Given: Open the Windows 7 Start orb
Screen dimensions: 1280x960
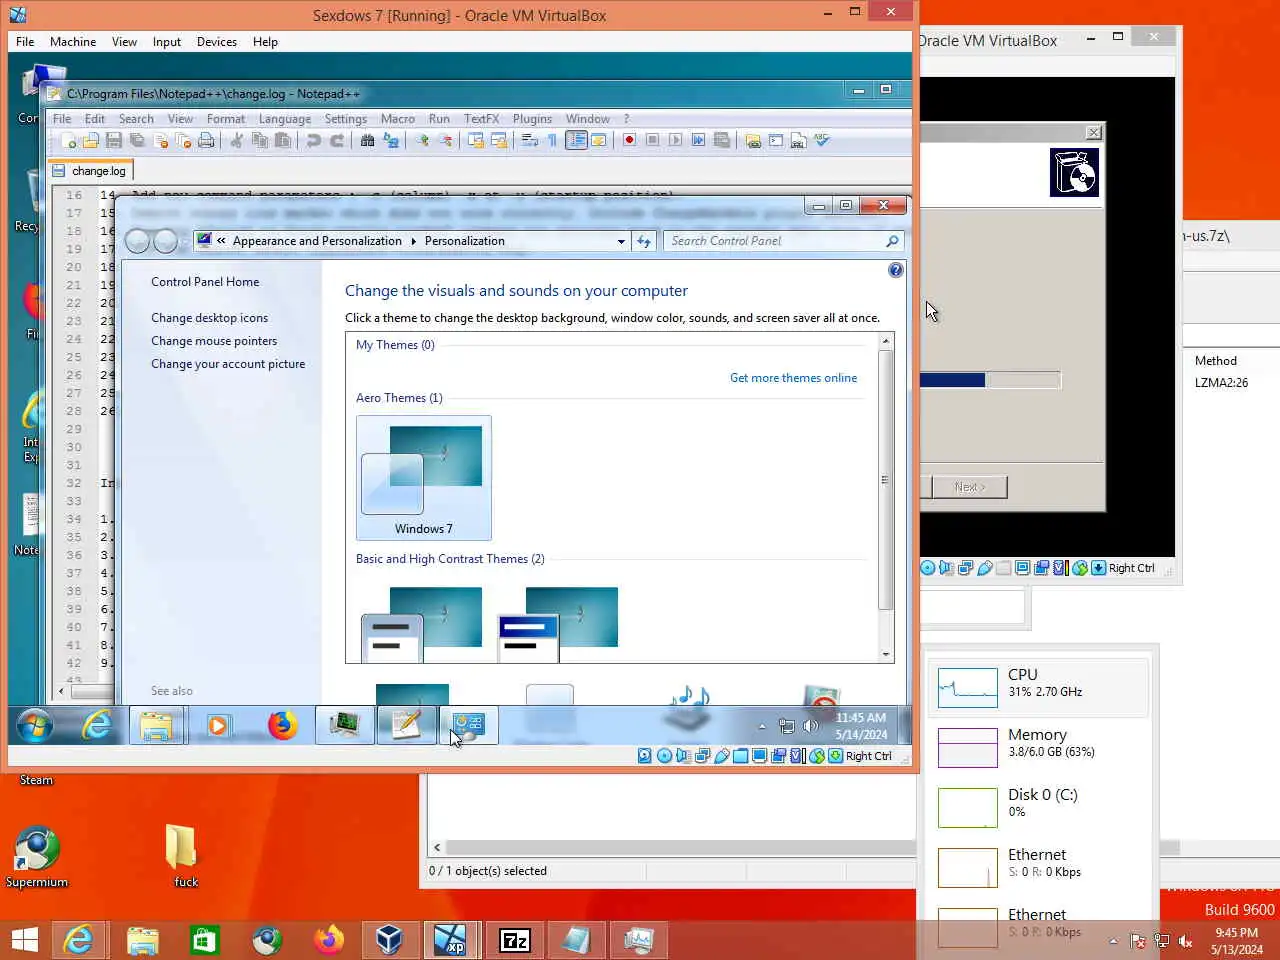Looking at the screenshot, I should (35, 724).
